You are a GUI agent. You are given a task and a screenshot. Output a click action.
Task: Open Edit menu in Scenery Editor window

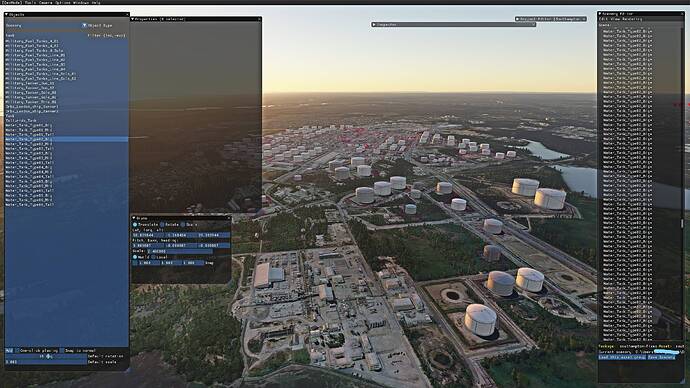click(x=603, y=19)
